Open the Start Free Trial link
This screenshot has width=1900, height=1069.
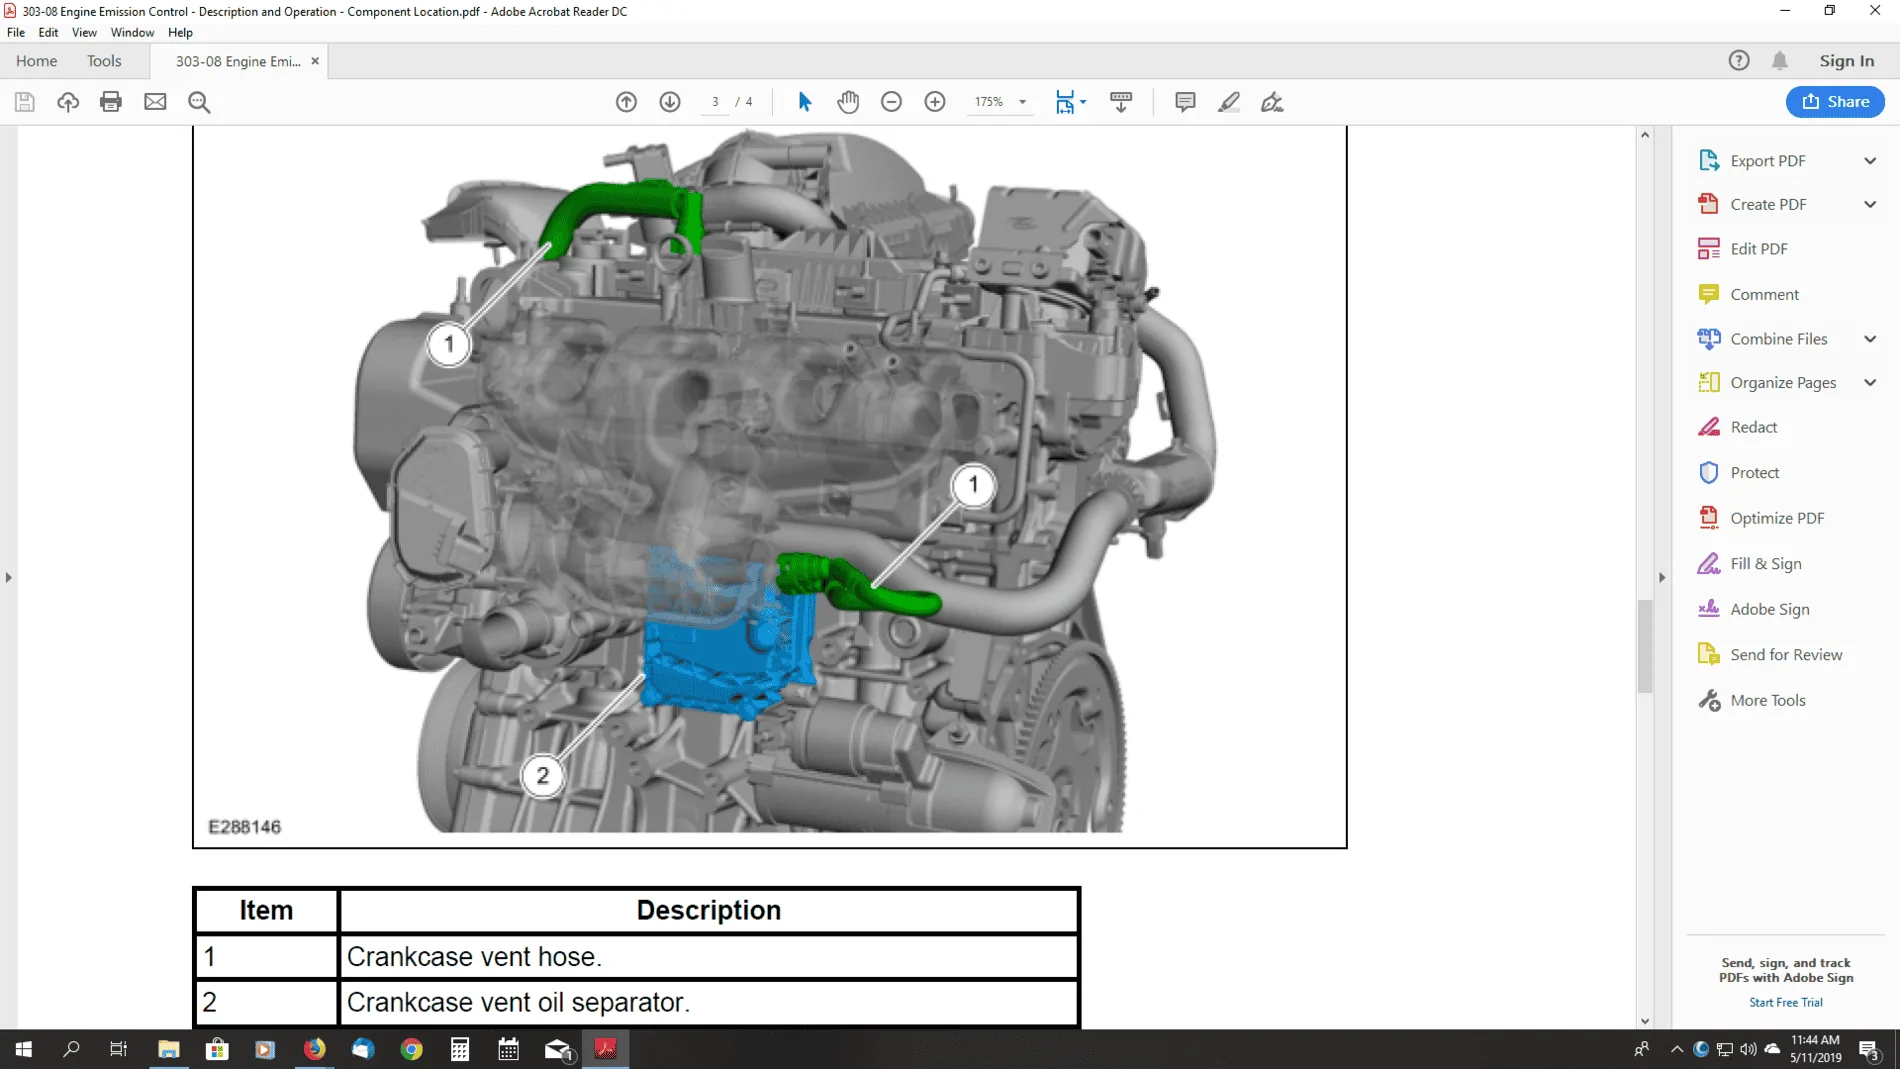(1786, 1002)
